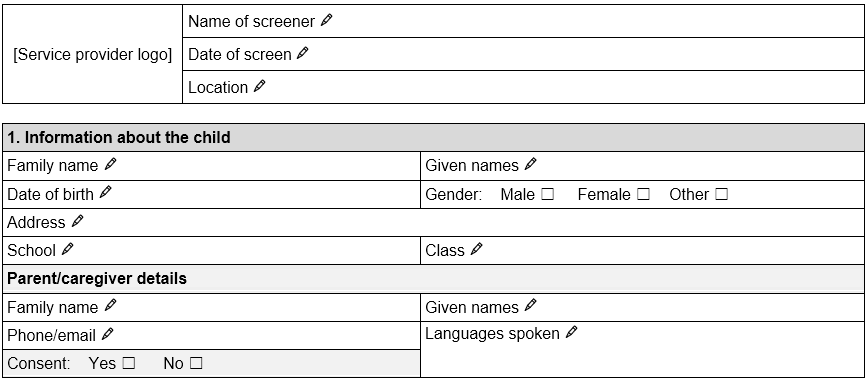
Task: Click the pencil icon by child's Family name
Action: pos(111,164)
